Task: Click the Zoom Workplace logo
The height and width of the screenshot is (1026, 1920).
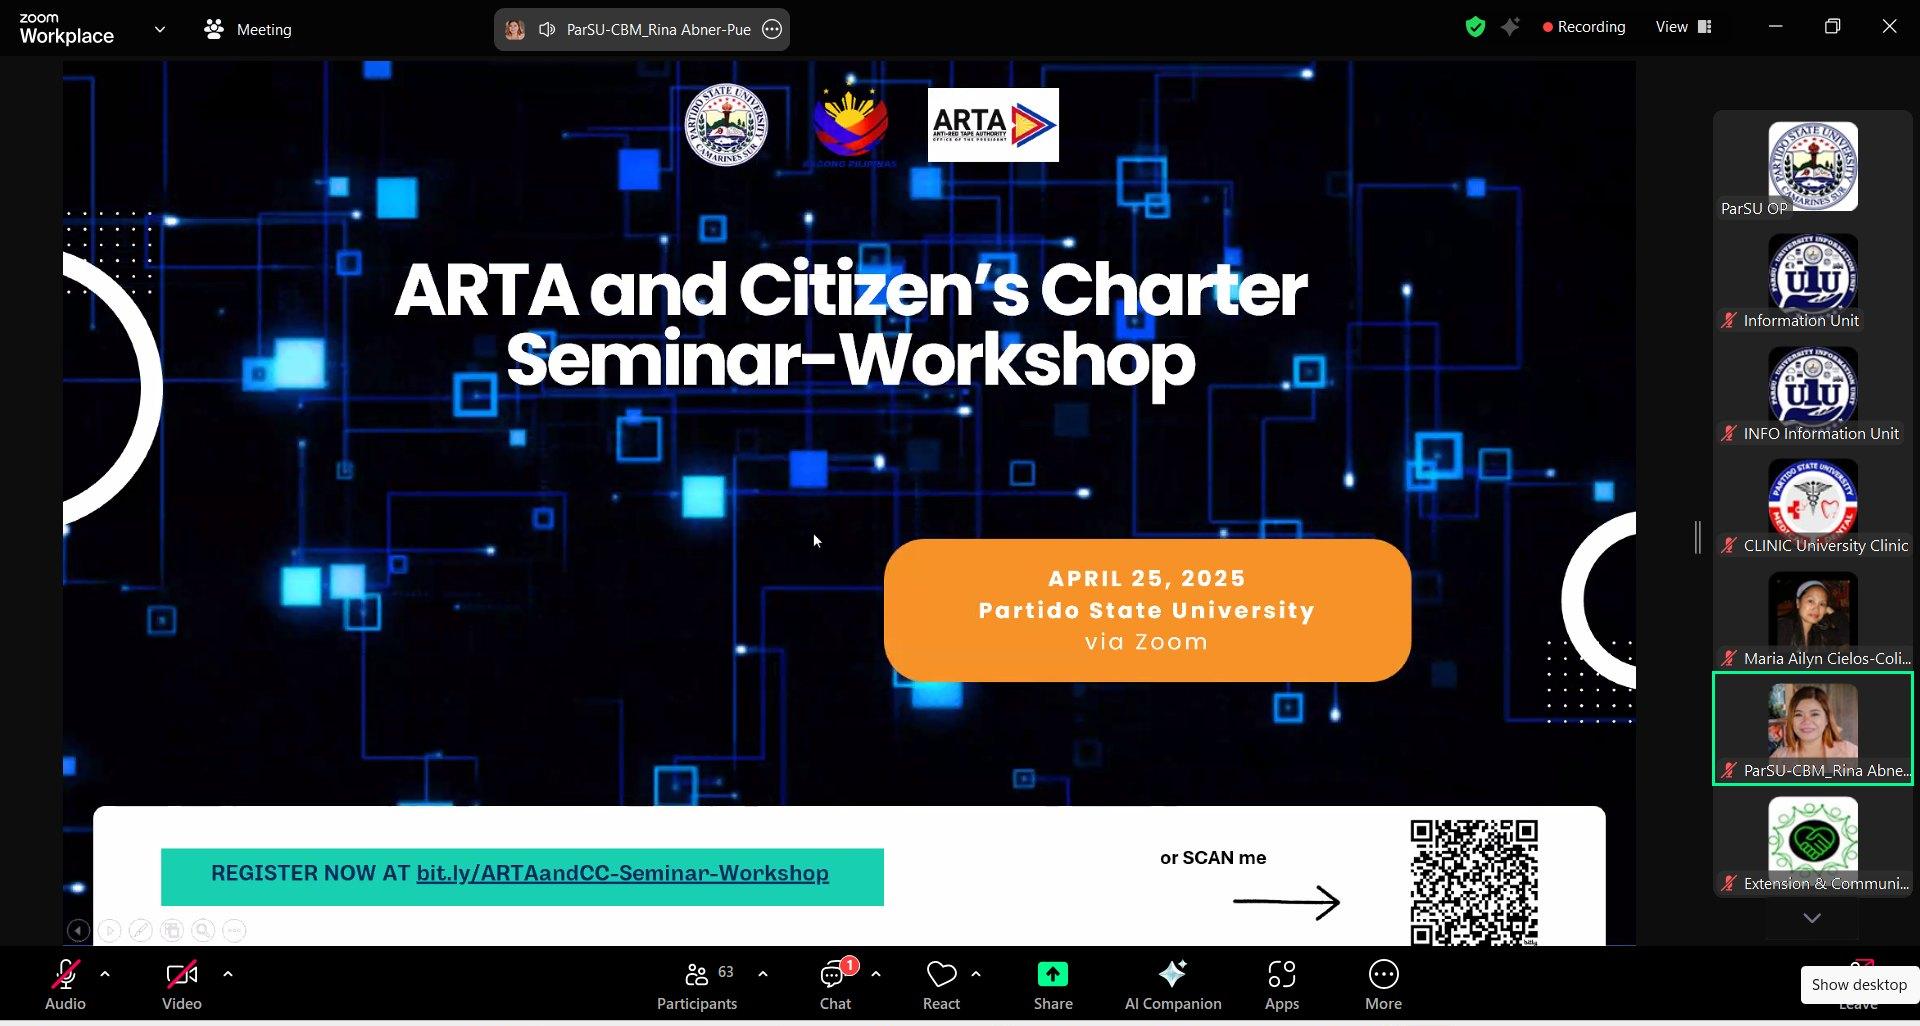Action: point(66,29)
